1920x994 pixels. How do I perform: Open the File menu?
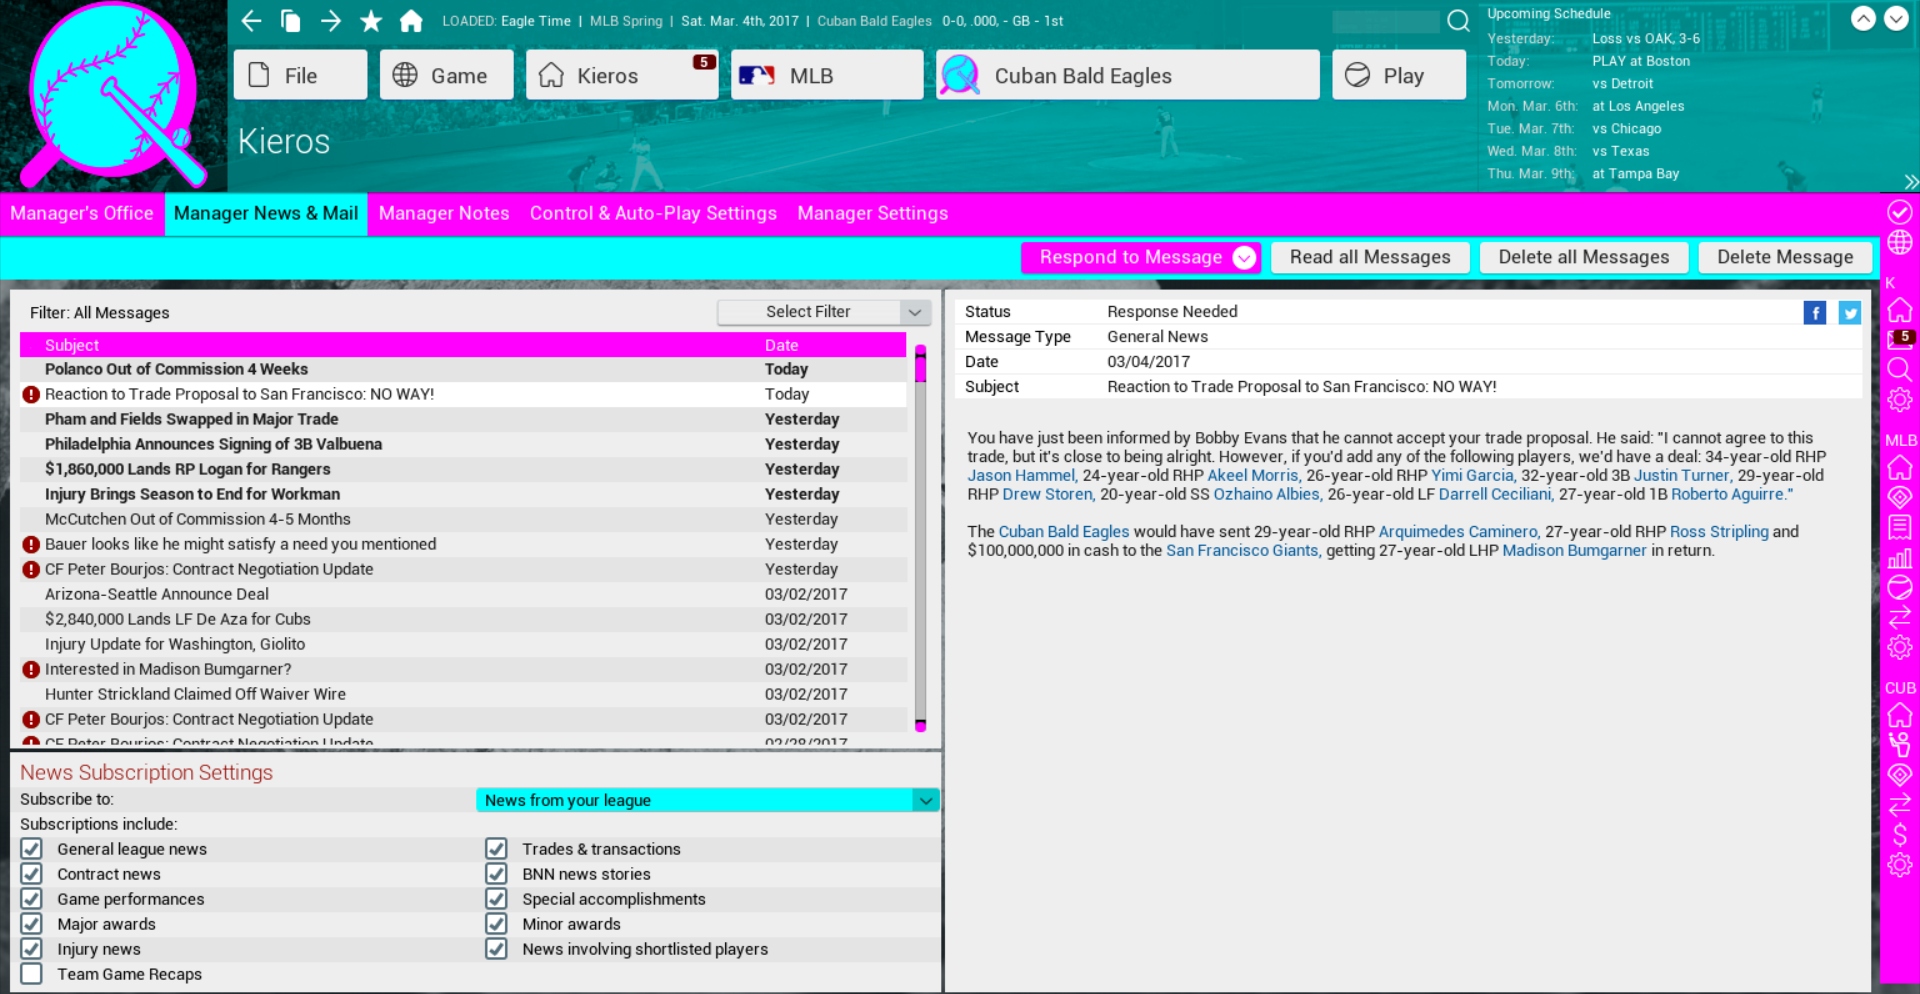point(300,75)
